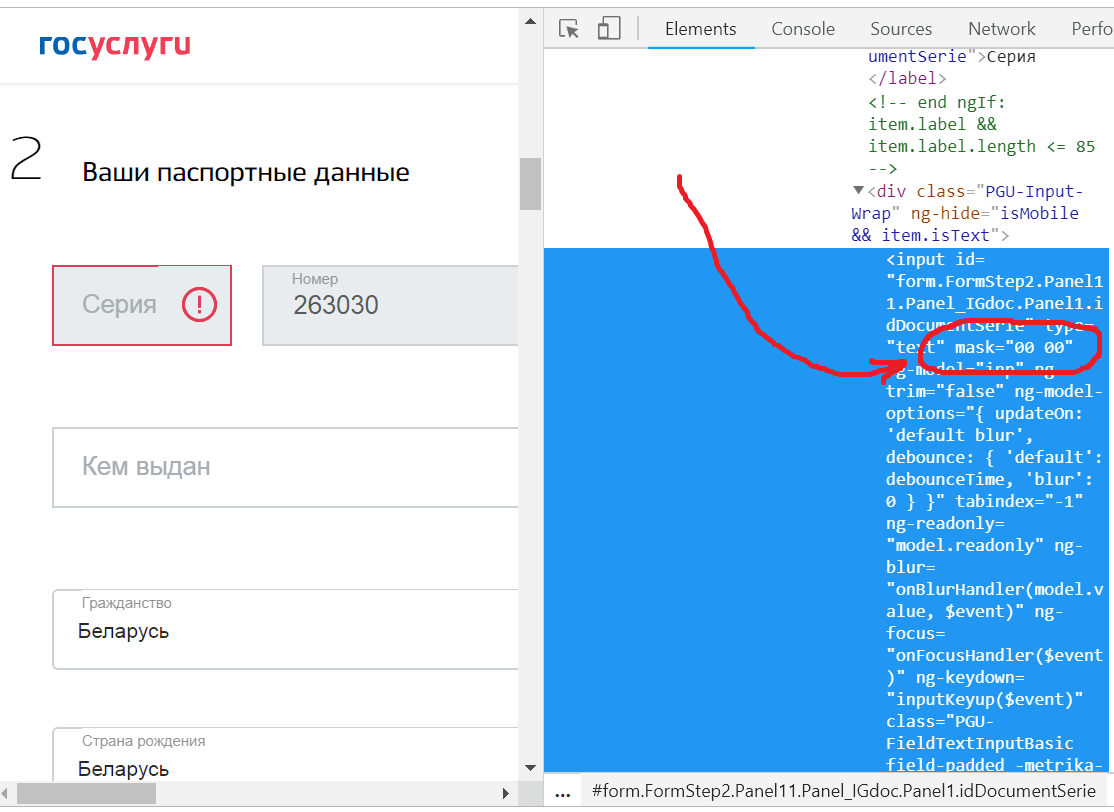Viewport: 1114px width, 812px height.
Task: Open the Страна рождения dropdown
Action: coord(286,754)
